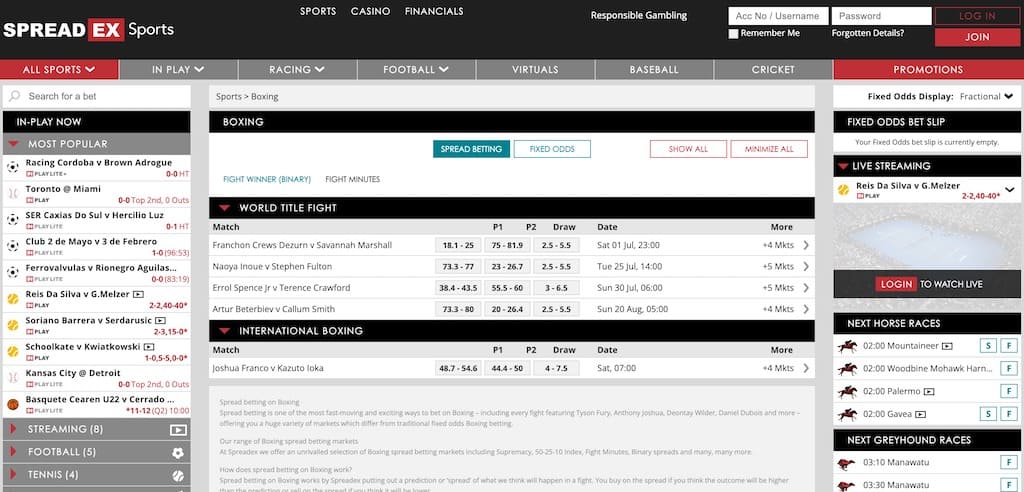Click the Show All button
This screenshot has height=492, width=1024.
click(688, 149)
